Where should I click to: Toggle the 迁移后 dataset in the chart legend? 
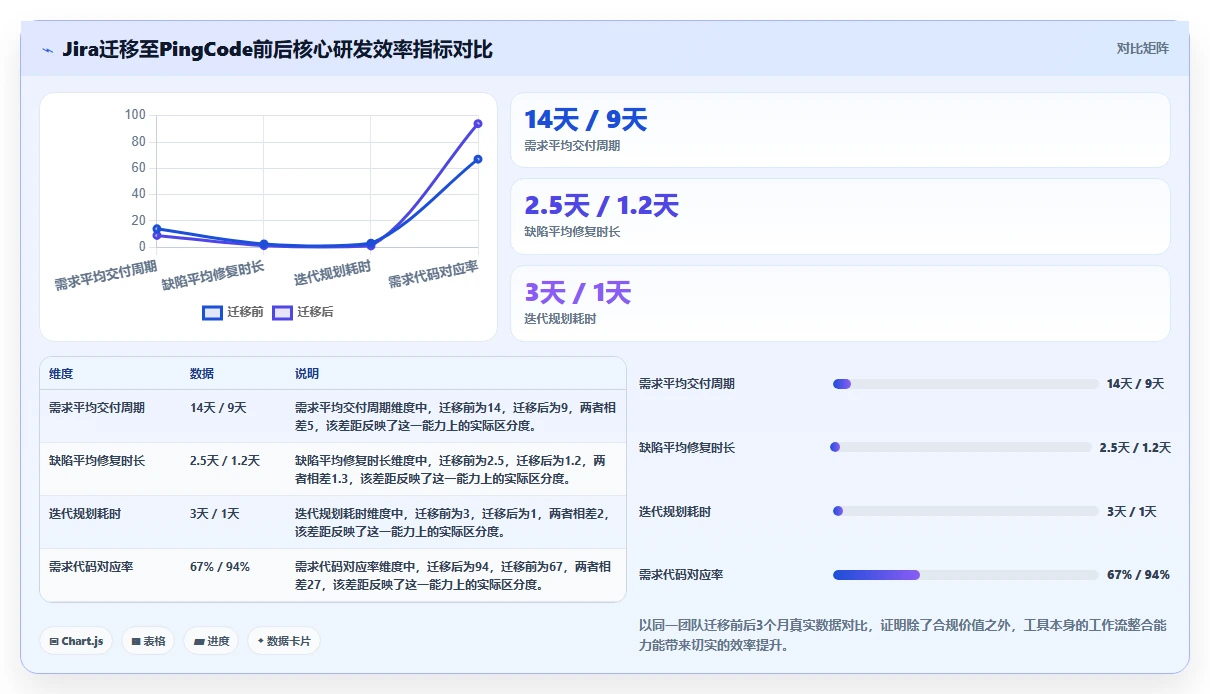coord(303,312)
